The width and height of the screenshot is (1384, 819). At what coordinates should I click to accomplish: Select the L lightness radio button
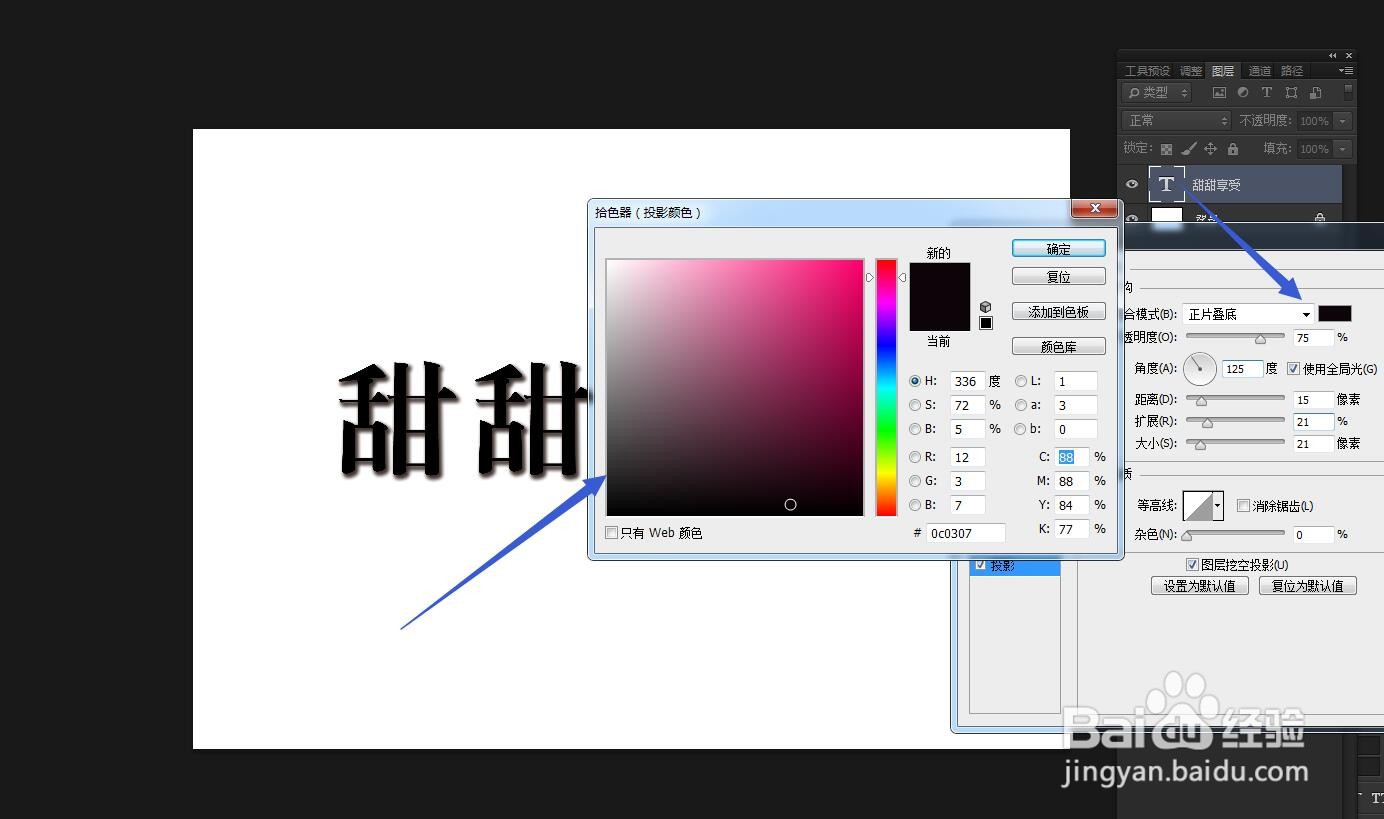[1021, 381]
